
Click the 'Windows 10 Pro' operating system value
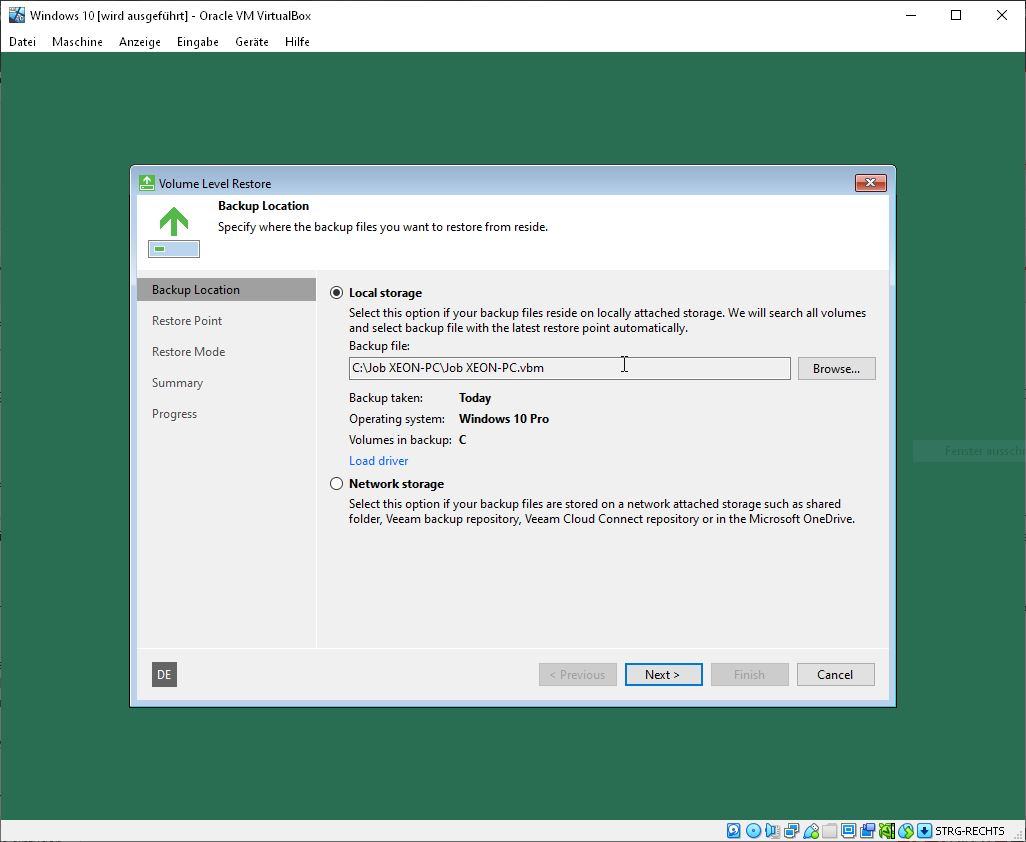[x=504, y=419]
